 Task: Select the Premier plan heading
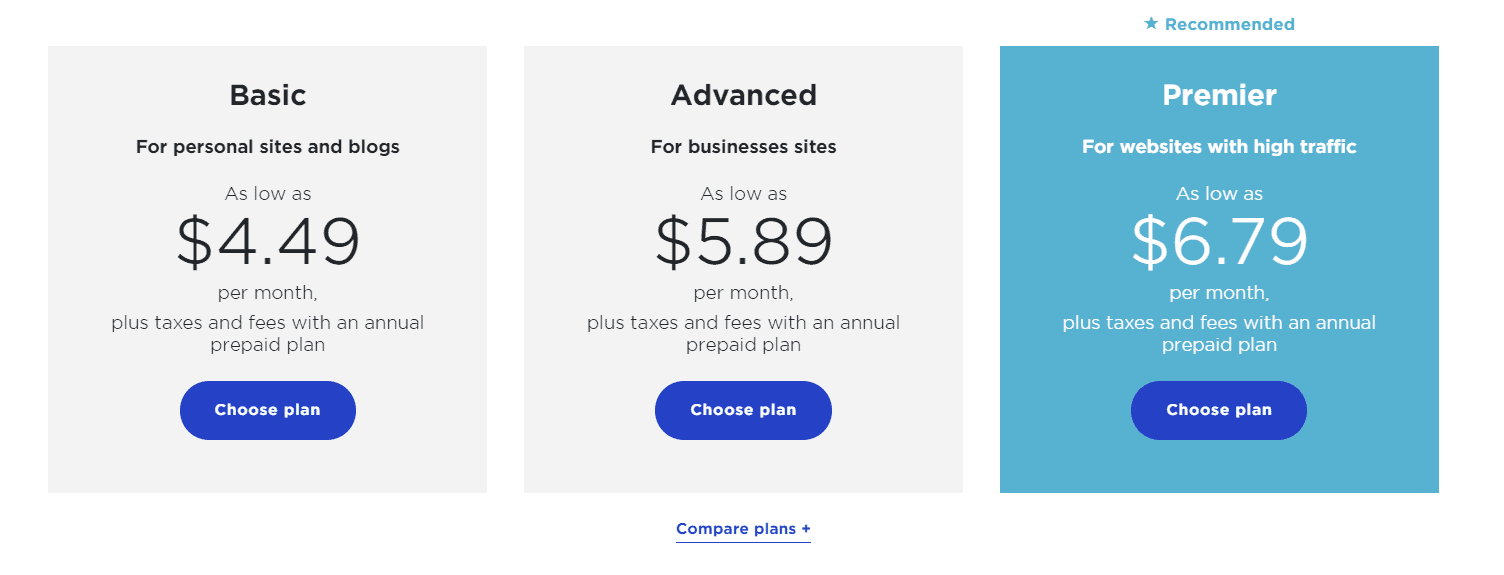pos(1219,95)
